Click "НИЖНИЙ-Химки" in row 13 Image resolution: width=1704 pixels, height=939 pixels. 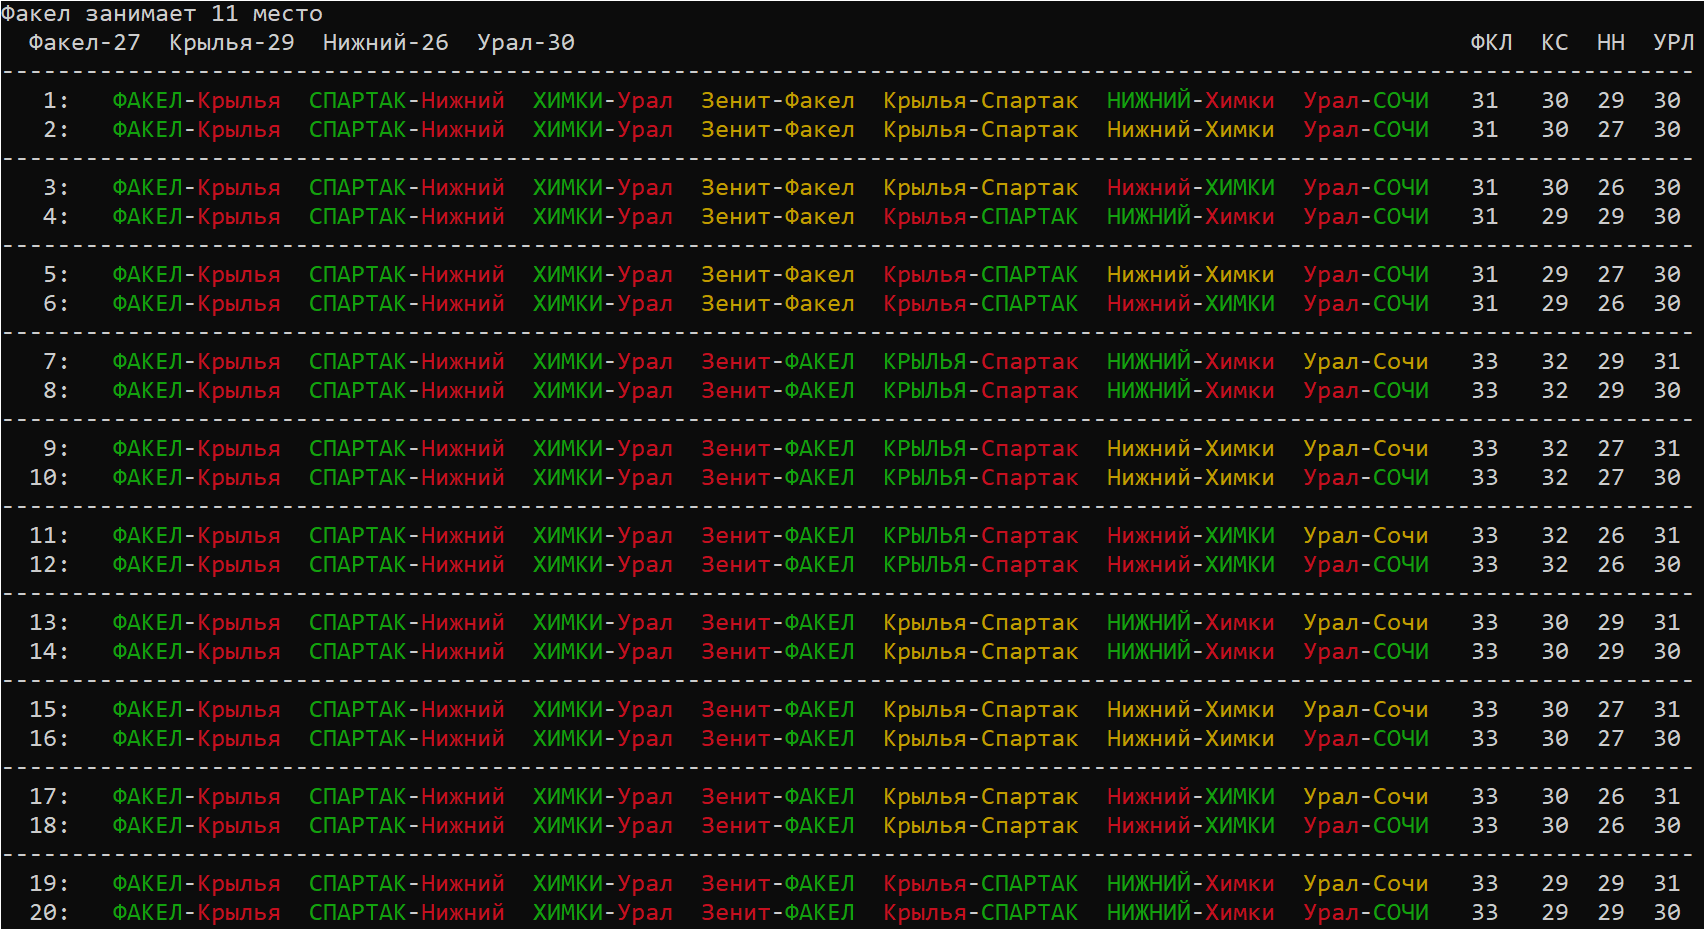1191,623
